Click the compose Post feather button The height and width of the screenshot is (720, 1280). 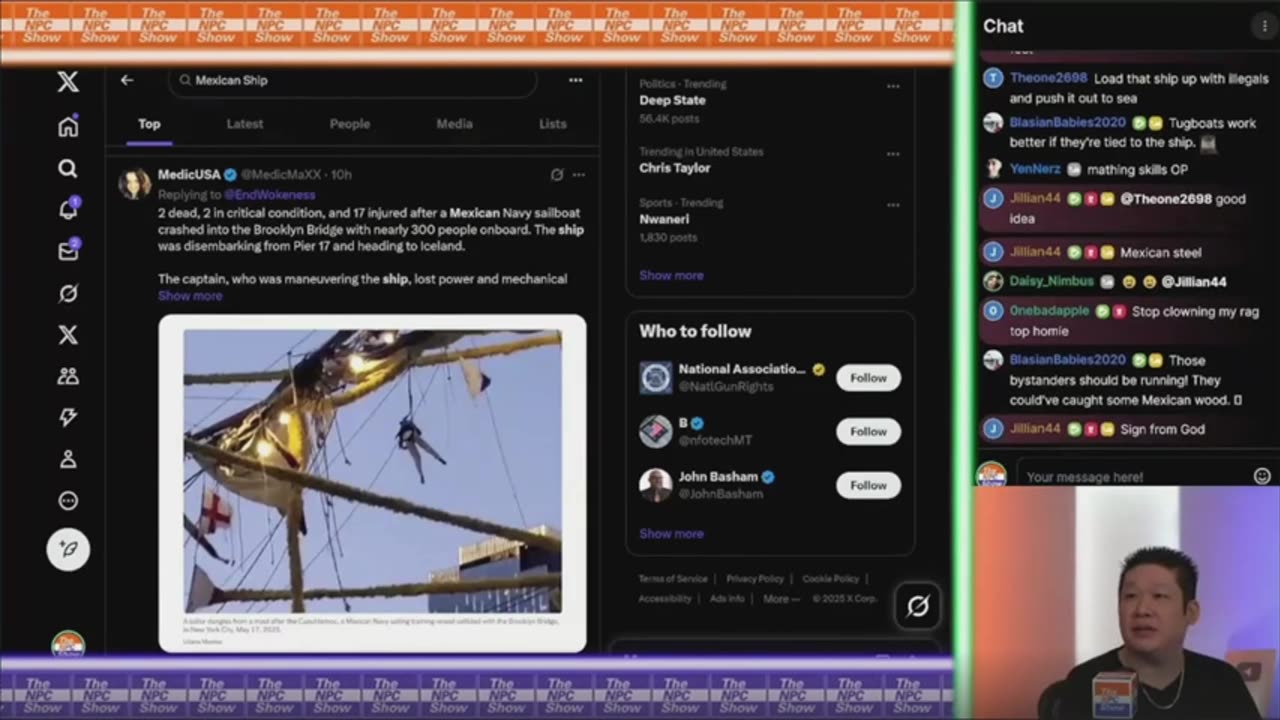pyautogui.click(x=68, y=549)
